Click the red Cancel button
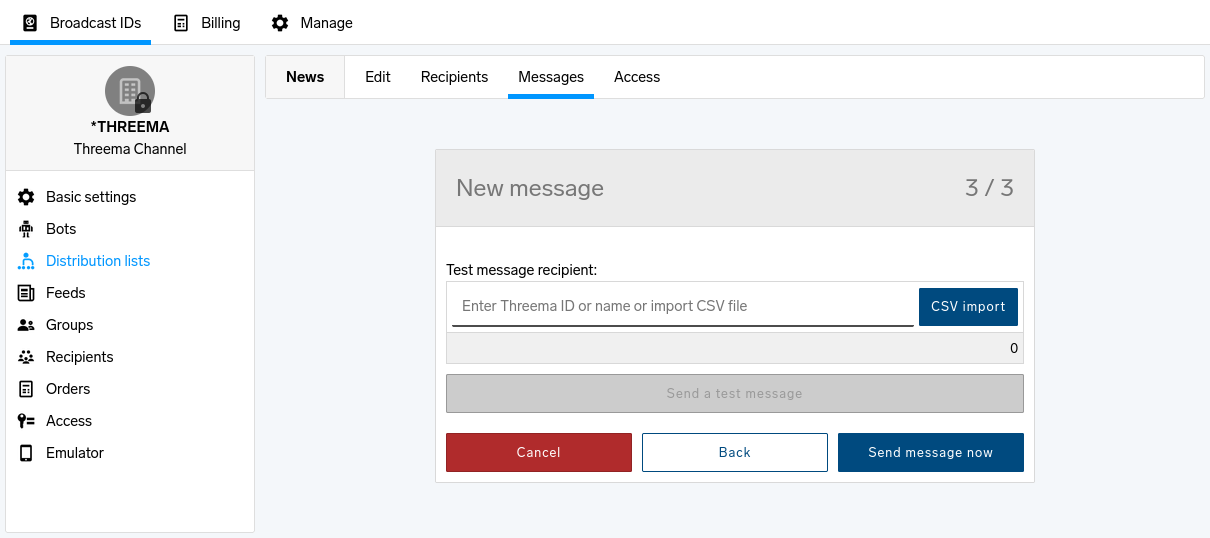 click(539, 452)
